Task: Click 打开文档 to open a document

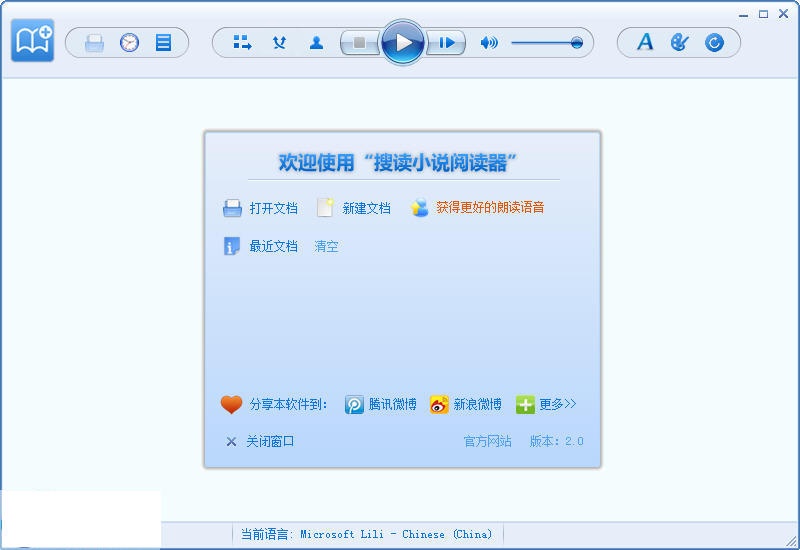Action: click(273, 208)
